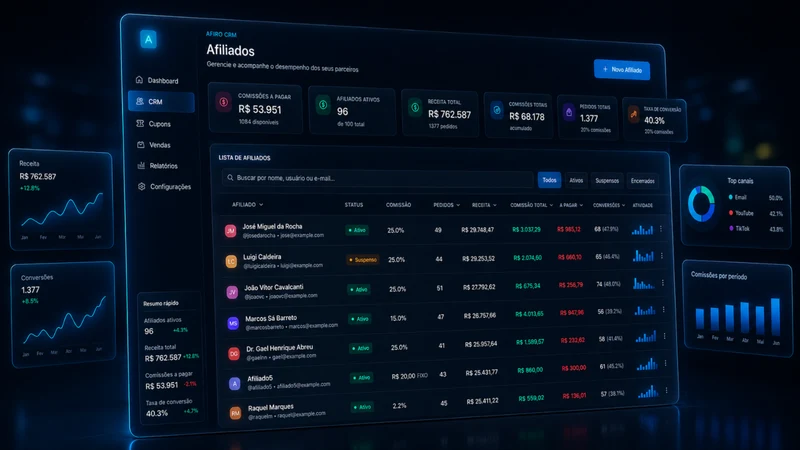800x450 pixels.
Task: Click the Afiro CRM logo icon
Action: coord(148,39)
